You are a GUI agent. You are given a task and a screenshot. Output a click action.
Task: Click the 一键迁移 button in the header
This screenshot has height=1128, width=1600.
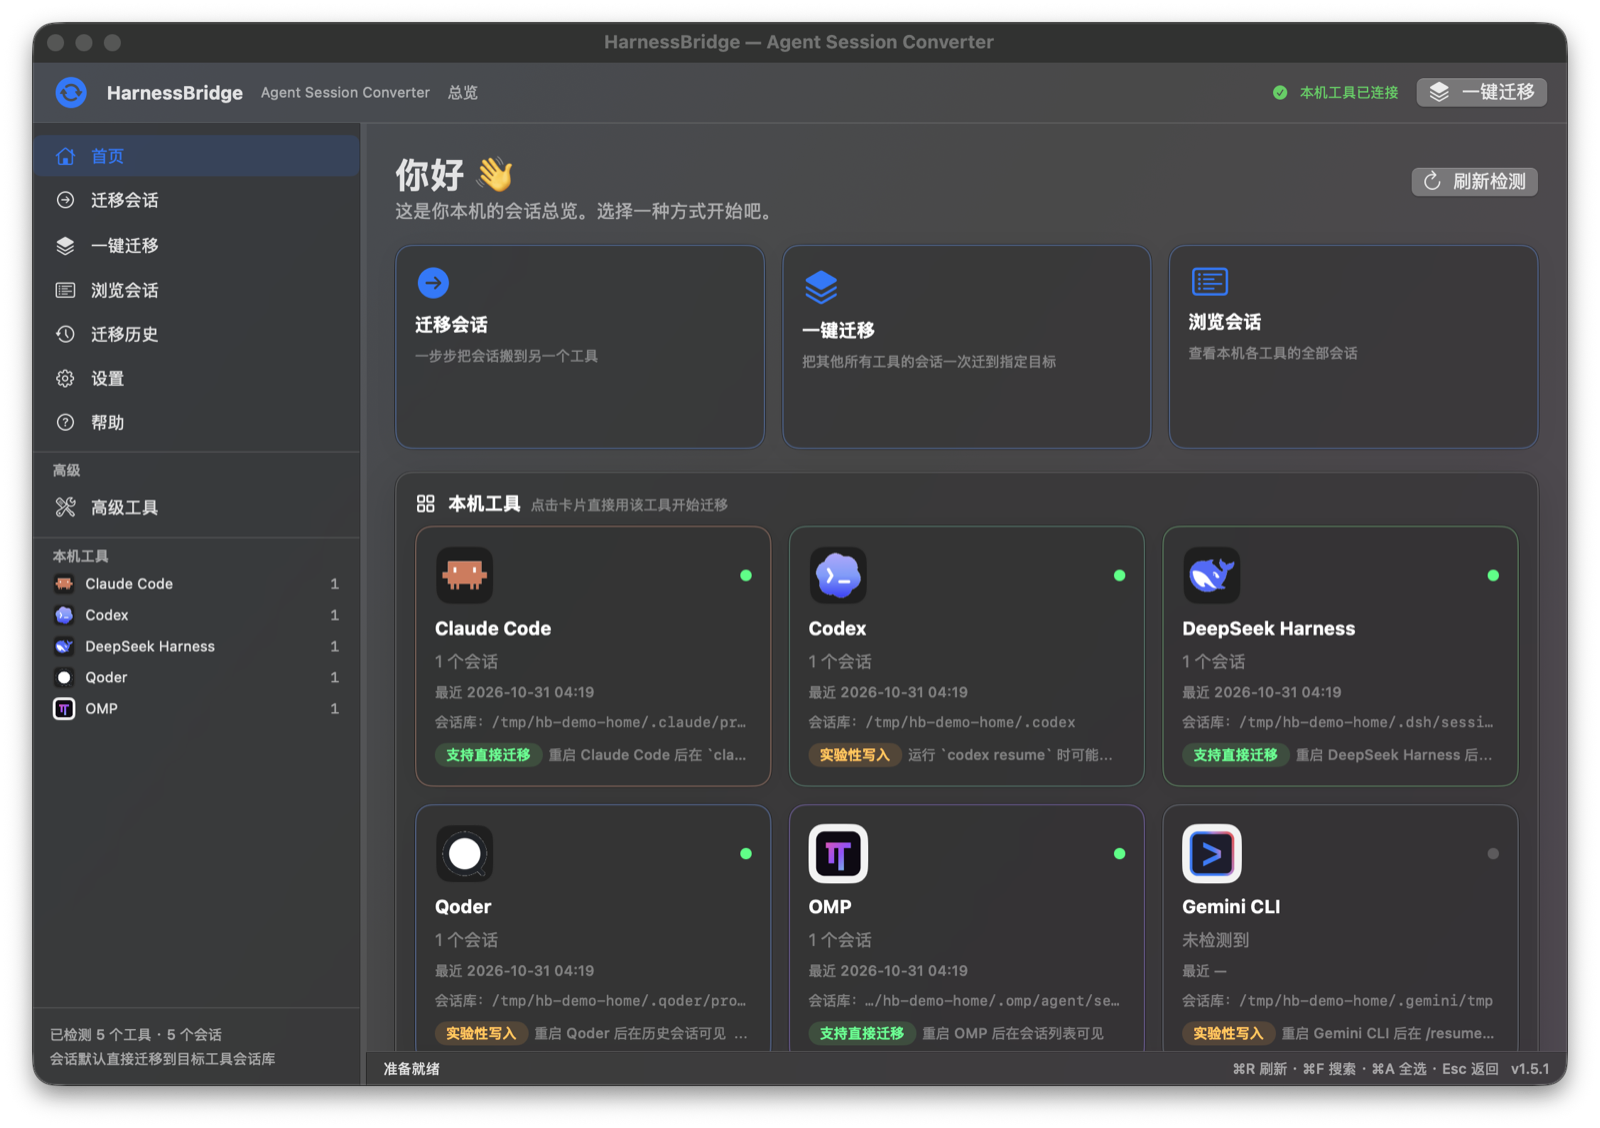click(x=1482, y=92)
